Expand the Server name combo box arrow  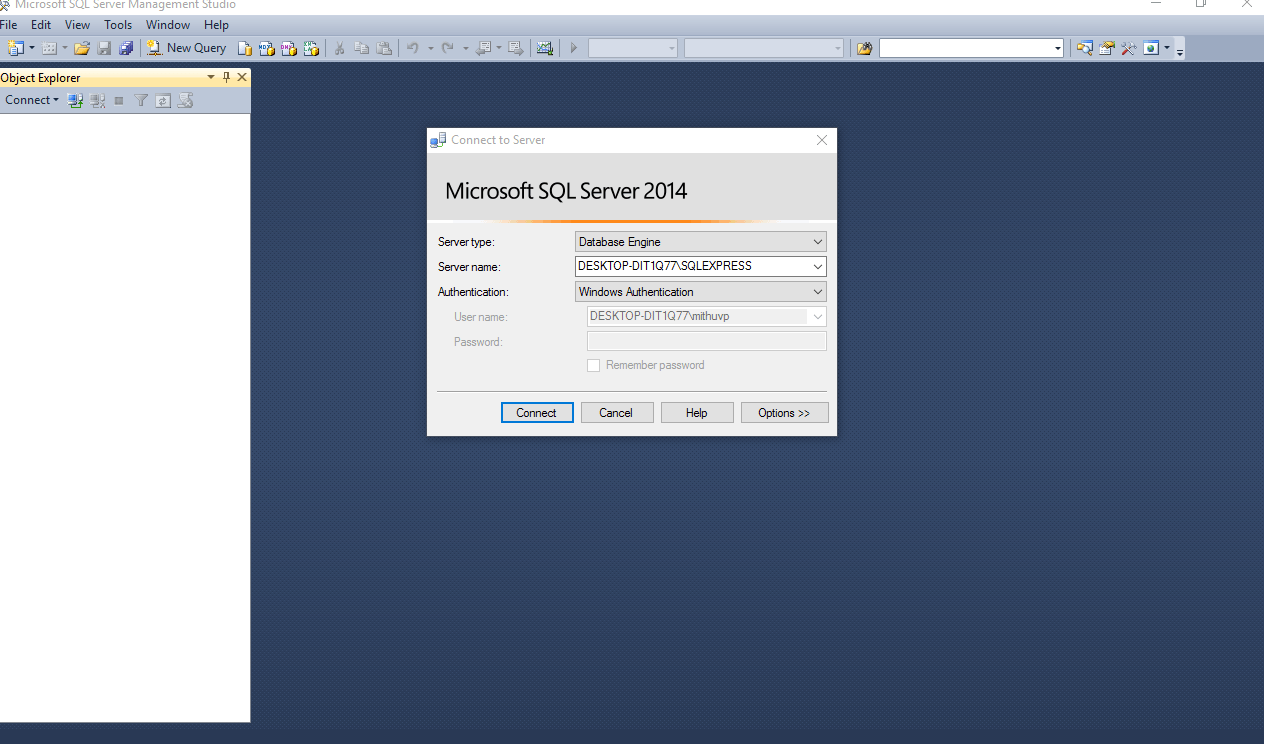(x=817, y=267)
